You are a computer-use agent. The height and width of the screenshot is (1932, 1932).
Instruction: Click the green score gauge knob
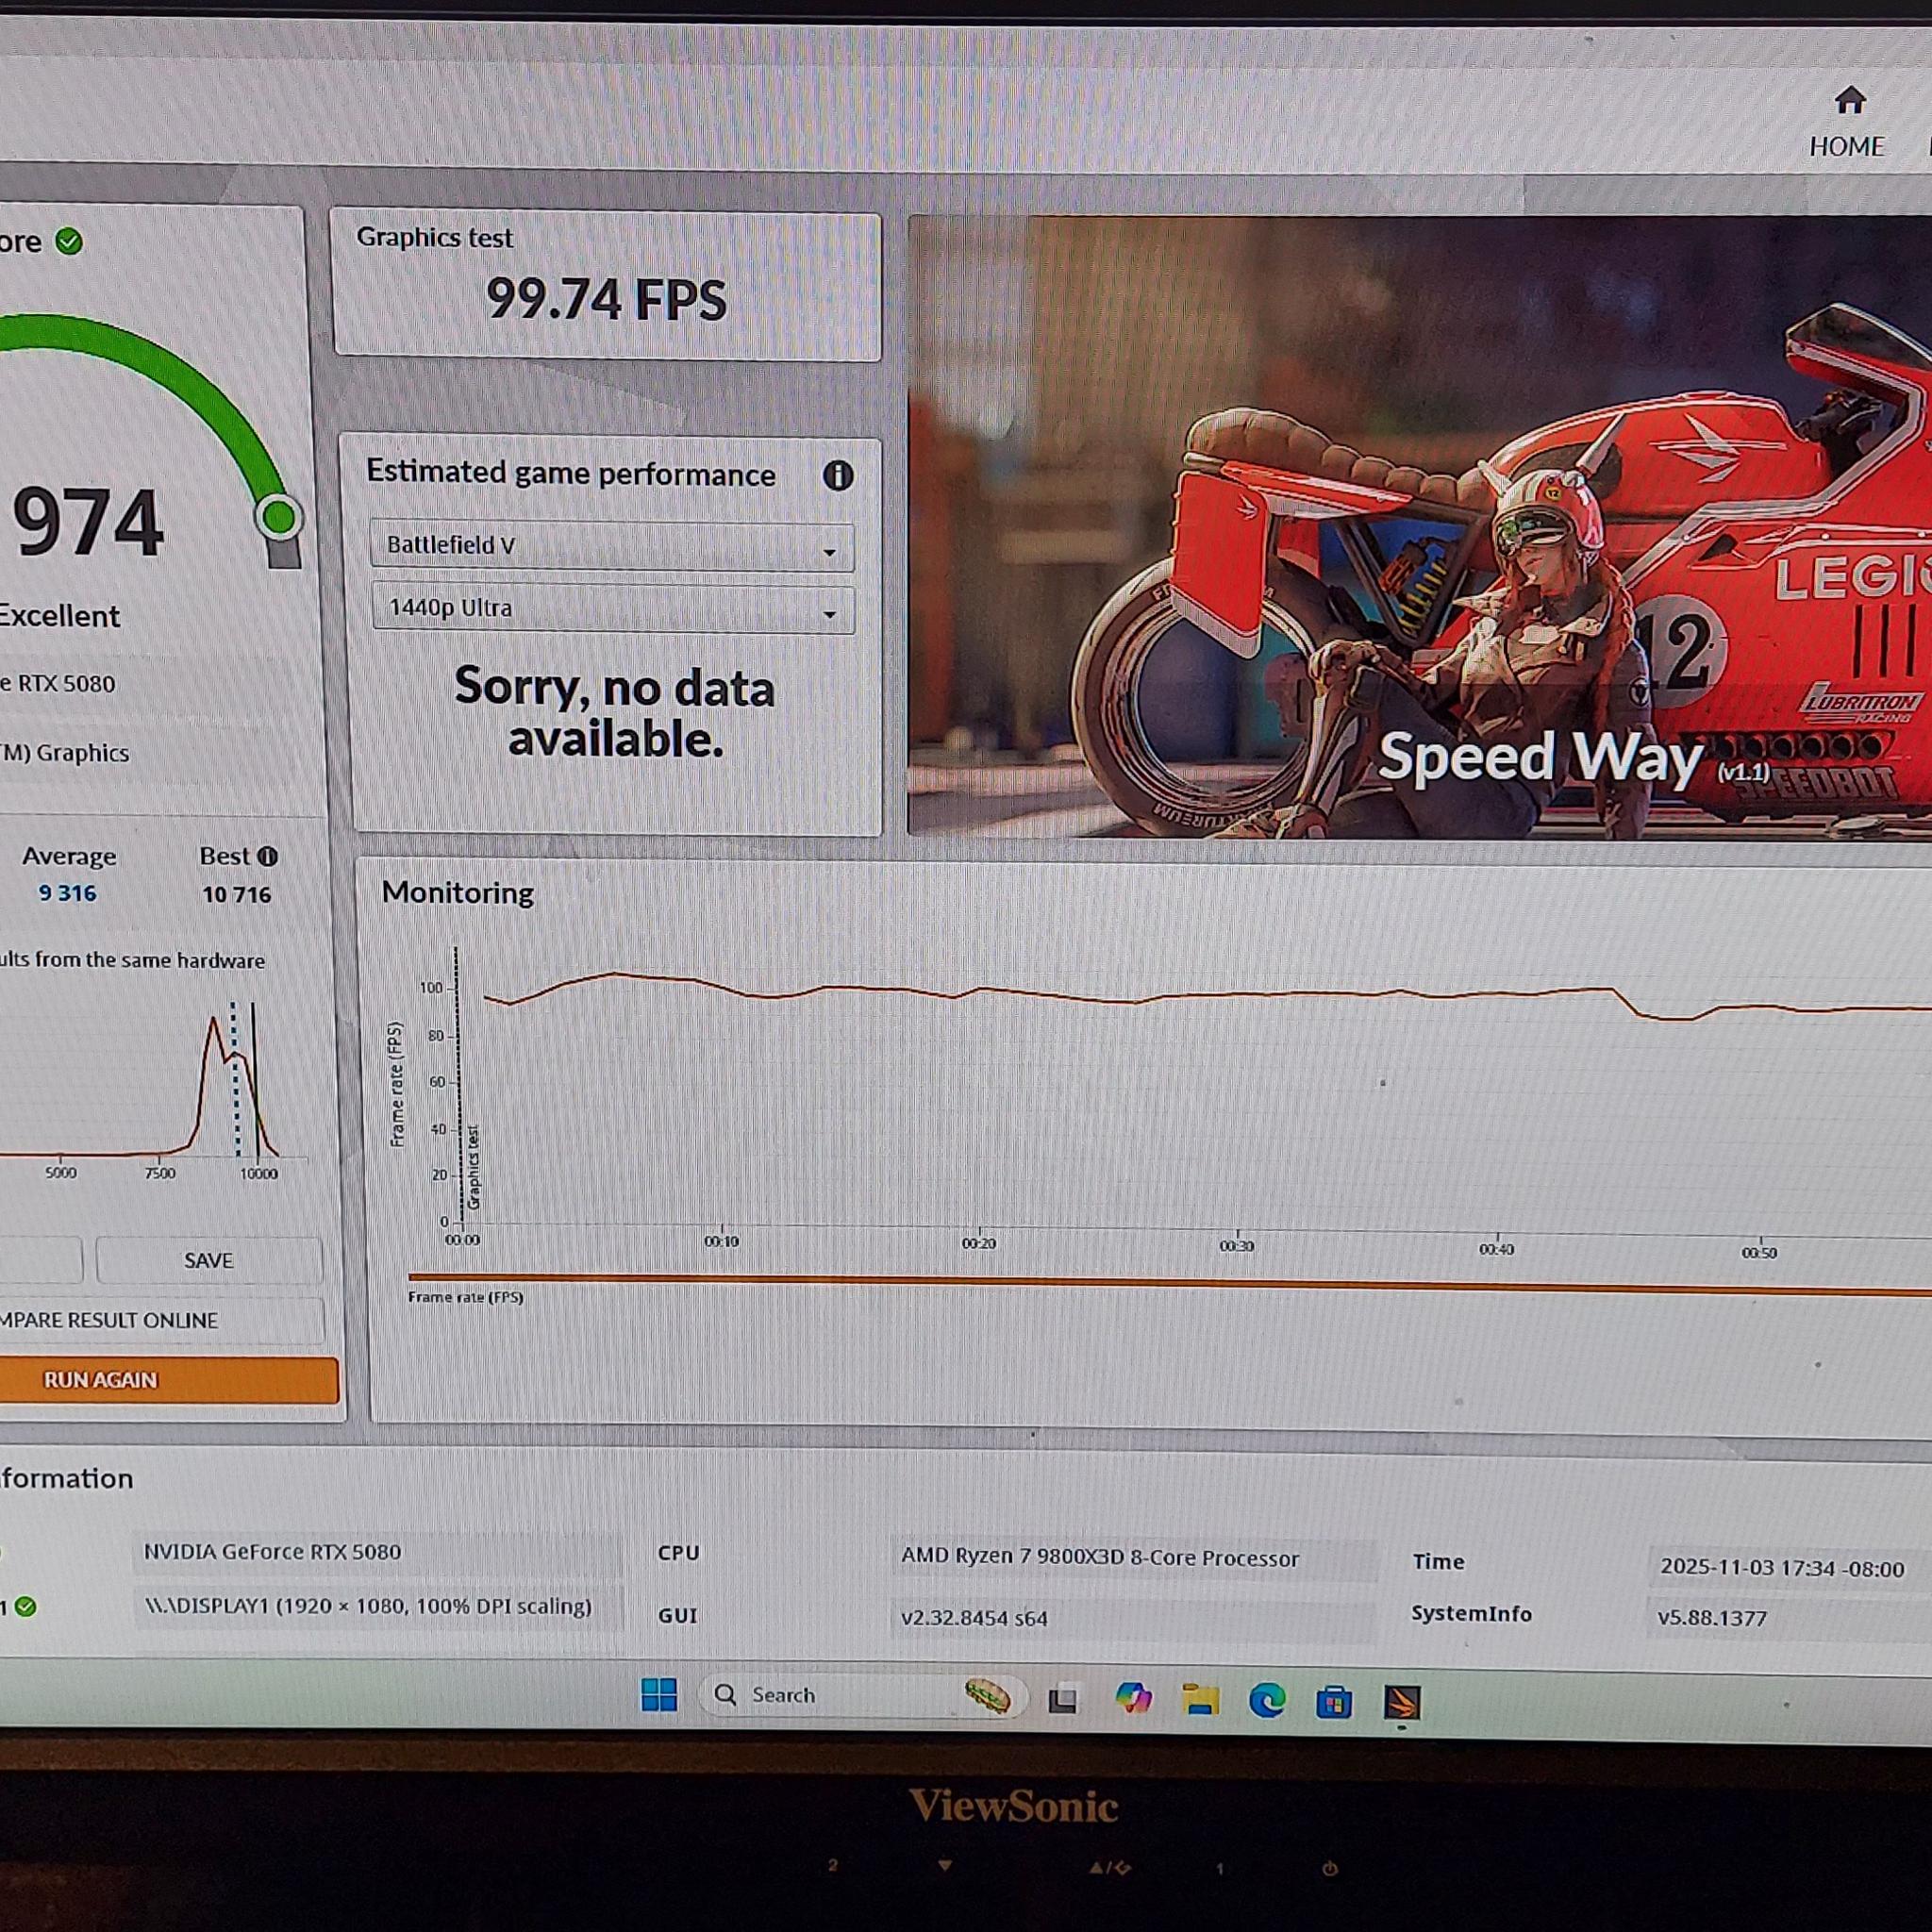279,517
